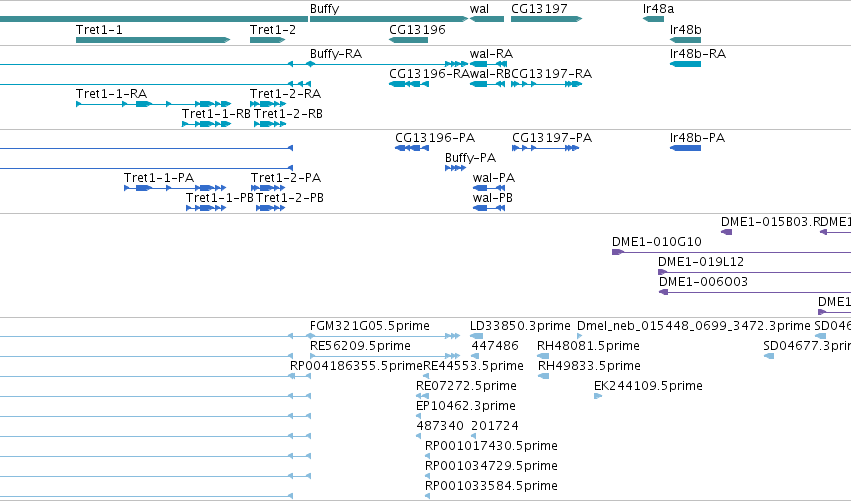Click the DME1-019L12 clone label

(x=701, y=262)
